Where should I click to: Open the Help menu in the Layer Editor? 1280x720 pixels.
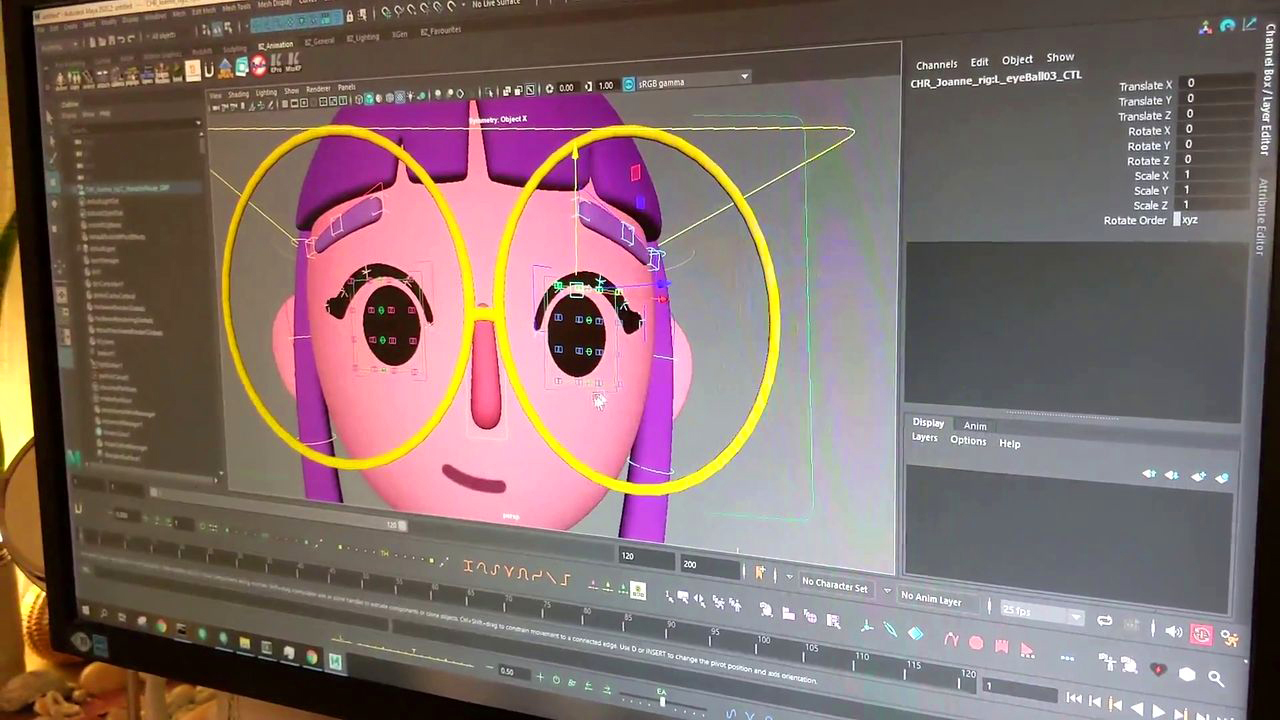click(x=1010, y=444)
